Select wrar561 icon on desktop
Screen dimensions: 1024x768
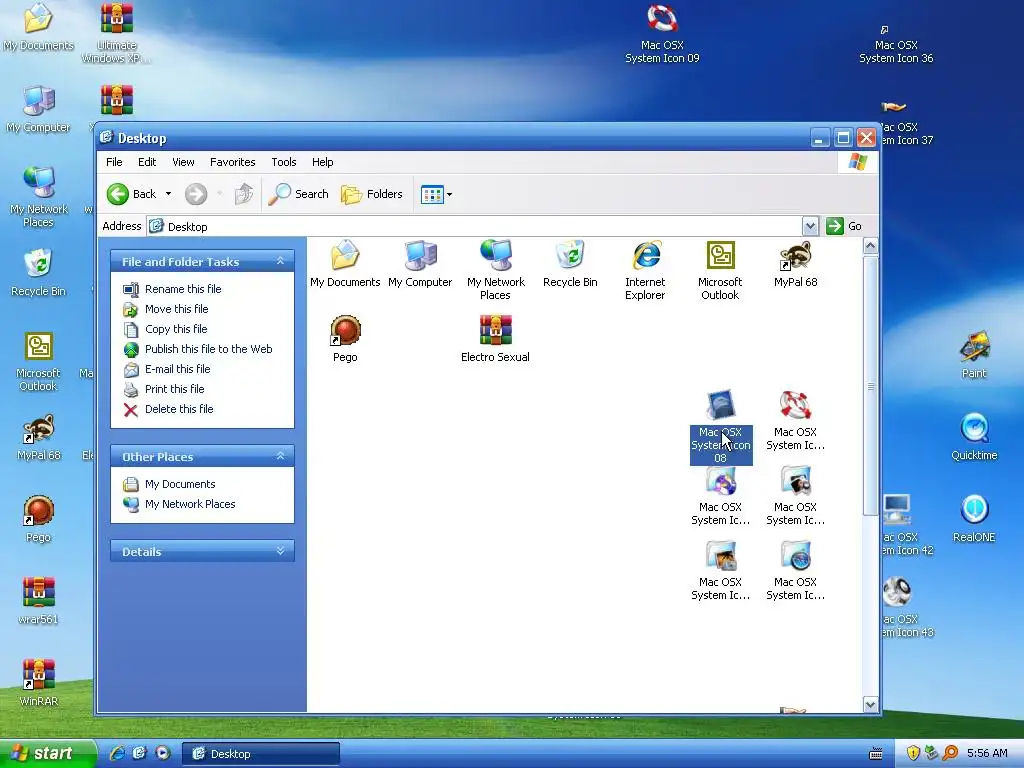(39, 601)
